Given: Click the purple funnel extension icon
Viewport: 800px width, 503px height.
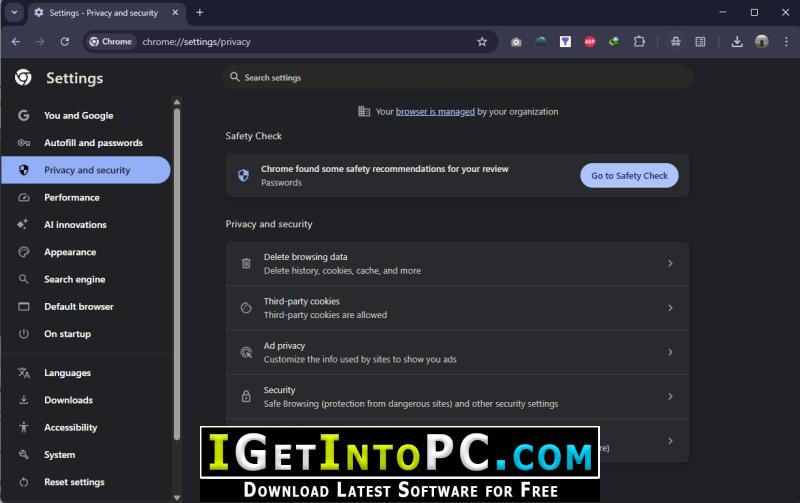Looking at the screenshot, I should tap(565, 42).
